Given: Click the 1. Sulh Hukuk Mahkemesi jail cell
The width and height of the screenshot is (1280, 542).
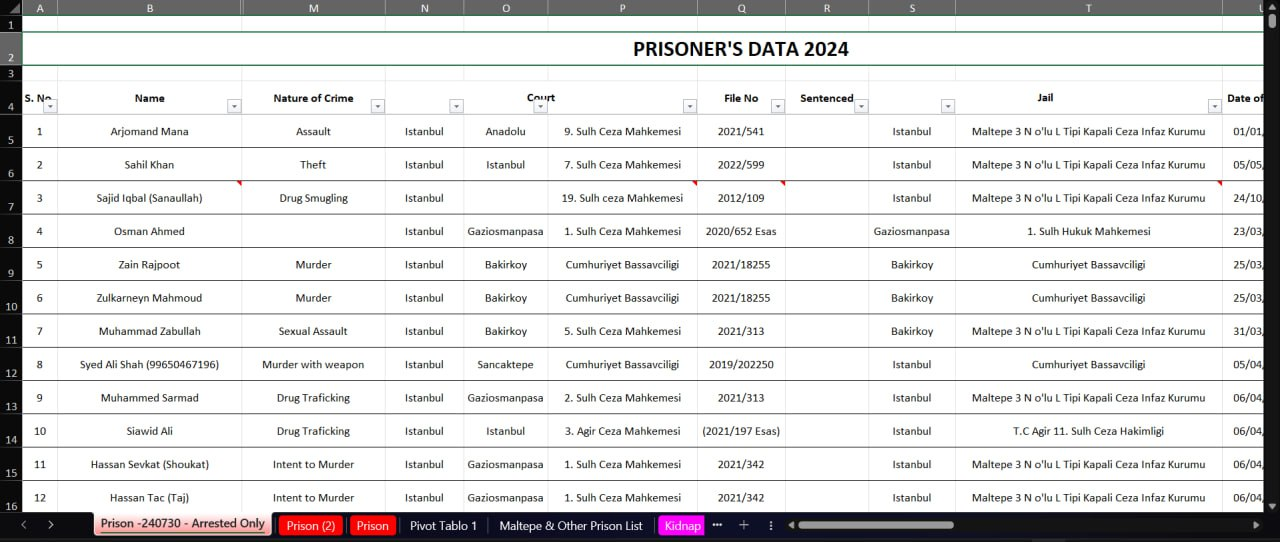Looking at the screenshot, I should (x=1089, y=231).
